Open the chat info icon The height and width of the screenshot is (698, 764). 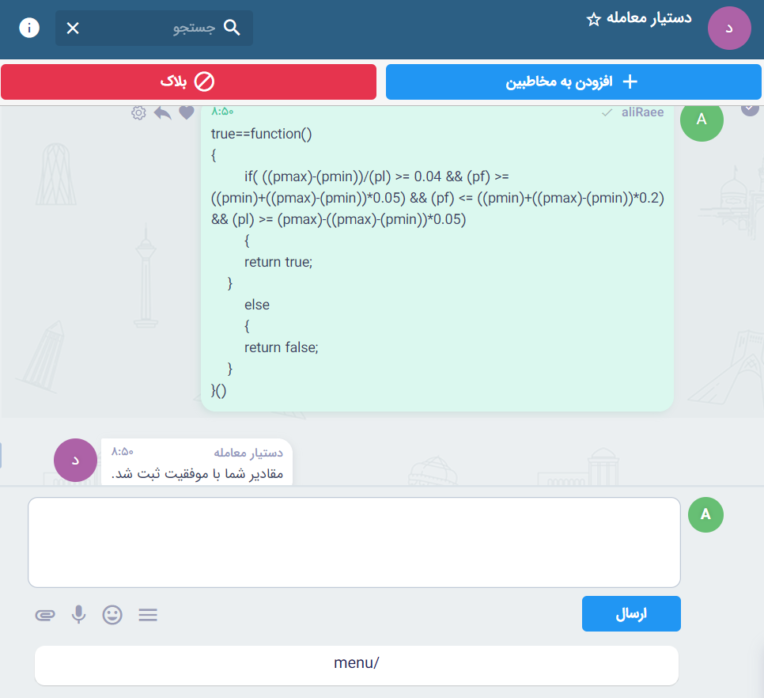29,28
